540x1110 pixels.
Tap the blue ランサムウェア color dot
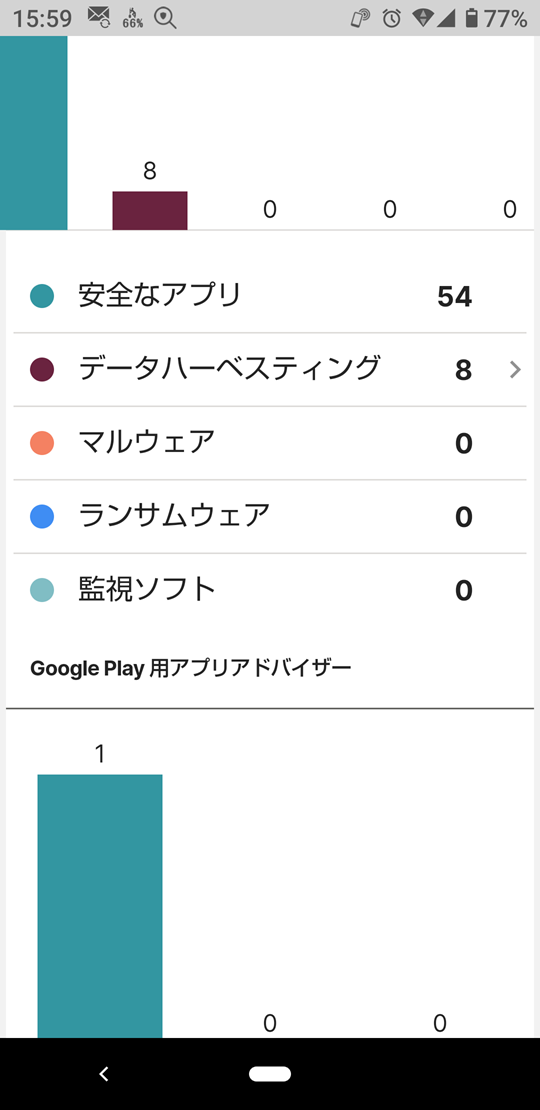(42, 517)
